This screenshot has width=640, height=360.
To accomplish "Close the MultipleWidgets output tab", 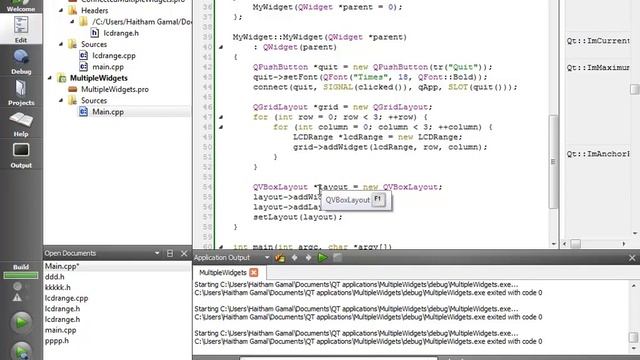I will (x=254, y=272).
